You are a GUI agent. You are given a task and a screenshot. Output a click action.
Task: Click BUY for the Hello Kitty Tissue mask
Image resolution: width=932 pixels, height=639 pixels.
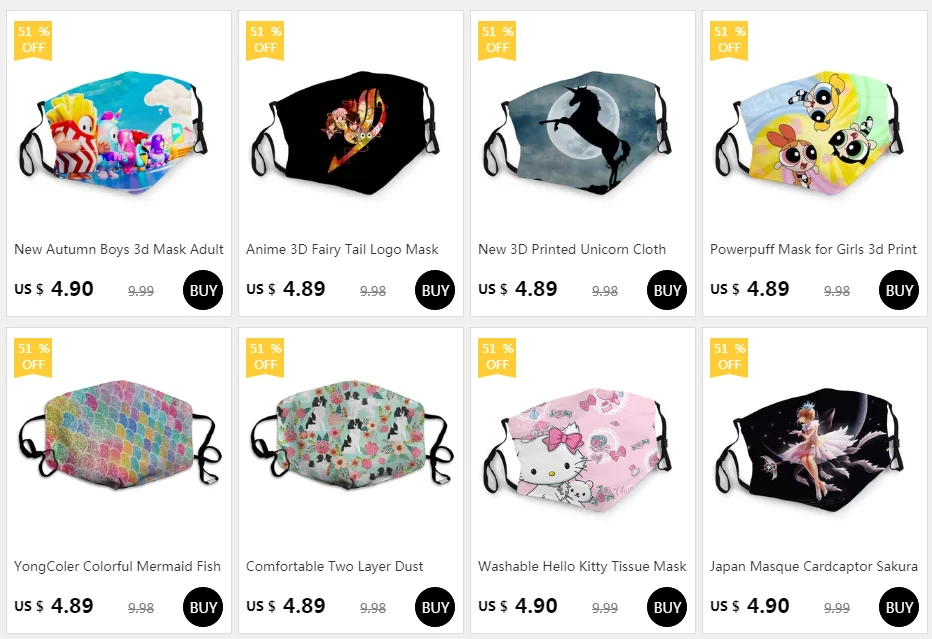pyautogui.click(x=666, y=607)
